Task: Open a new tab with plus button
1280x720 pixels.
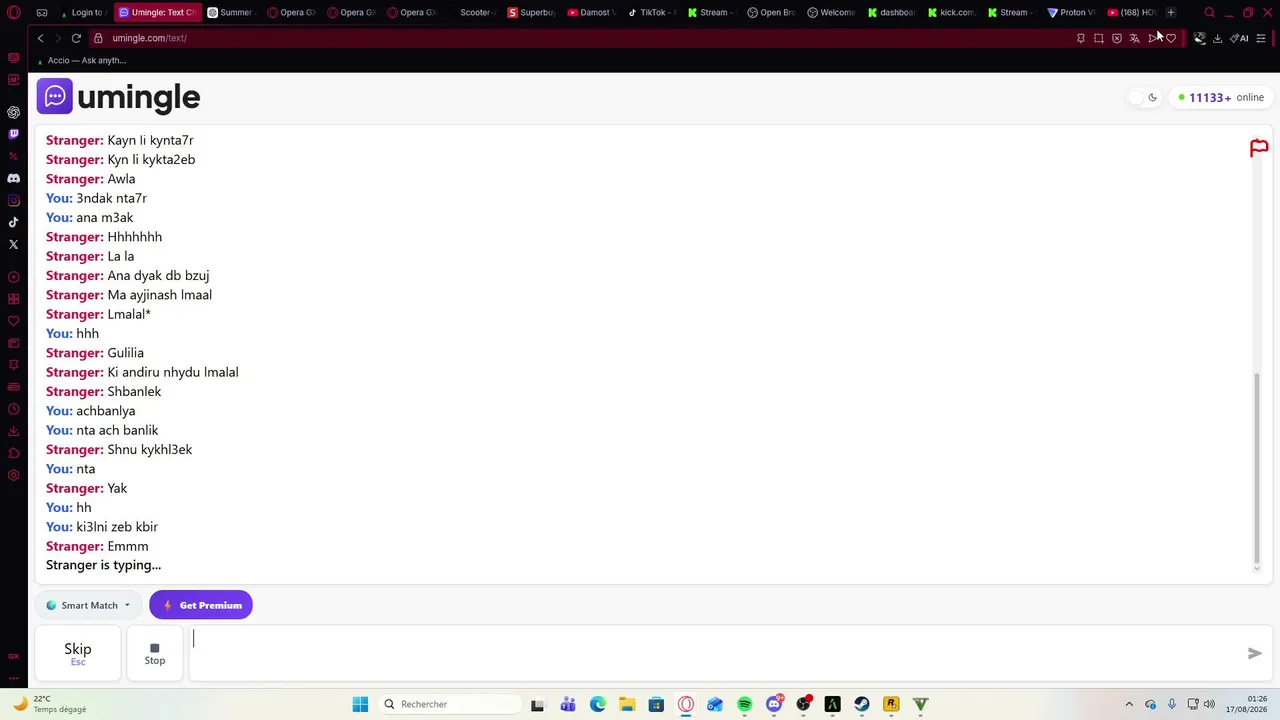Action: click(1171, 13)
